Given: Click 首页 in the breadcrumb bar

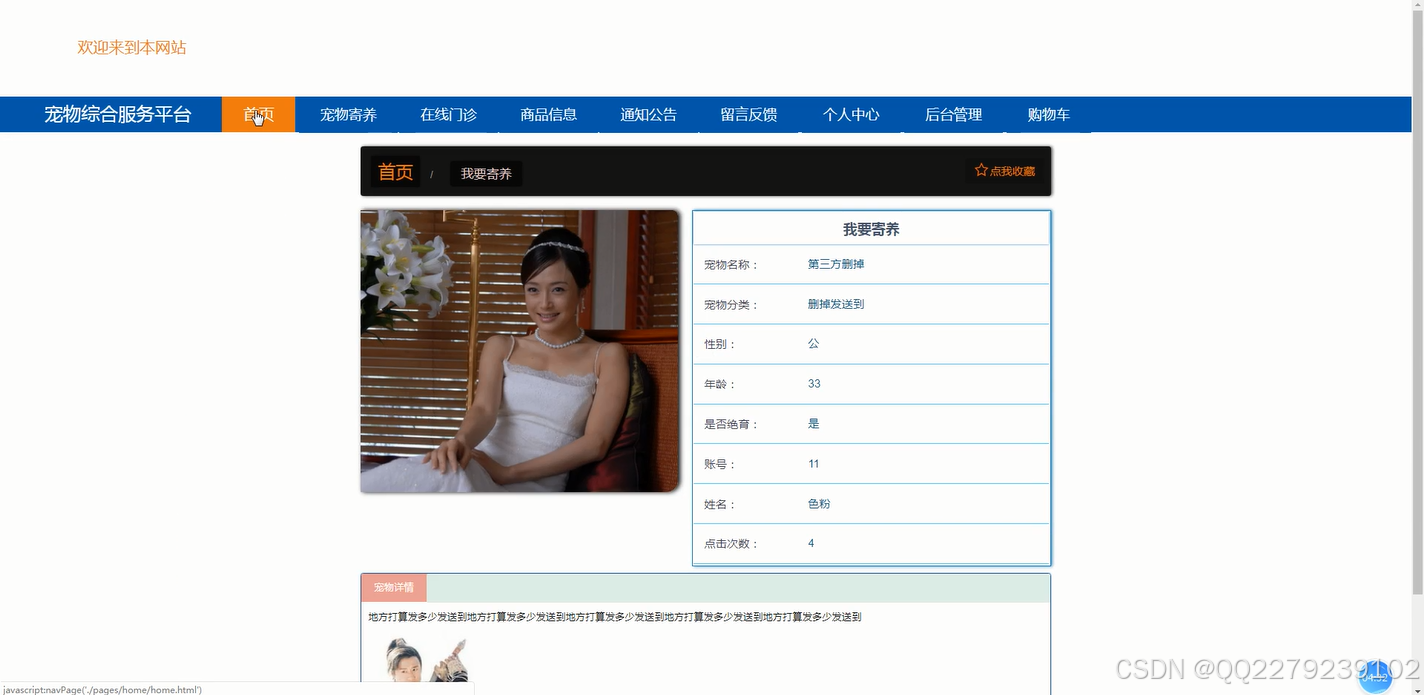Looking at the screenshot, I should (395, 172).
